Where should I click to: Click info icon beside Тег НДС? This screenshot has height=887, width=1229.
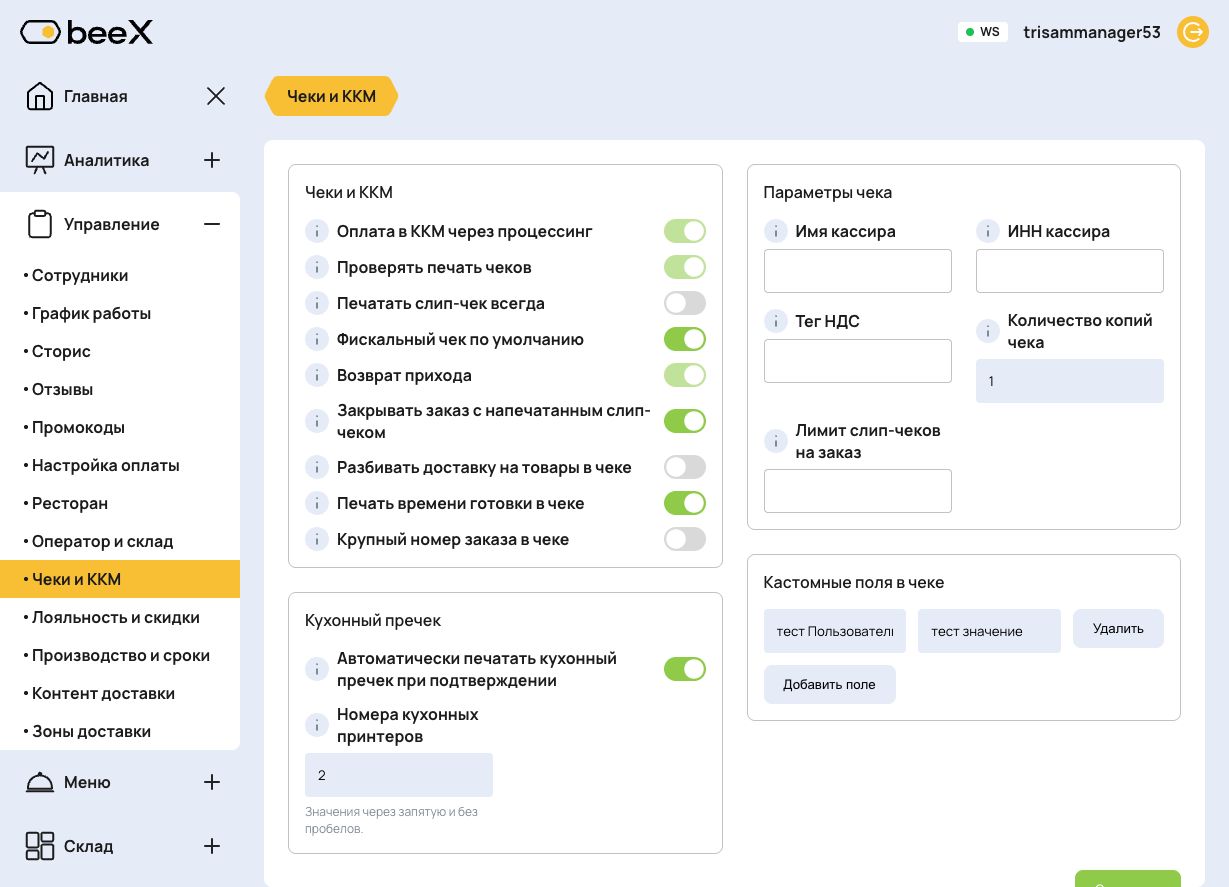(775, 321)
